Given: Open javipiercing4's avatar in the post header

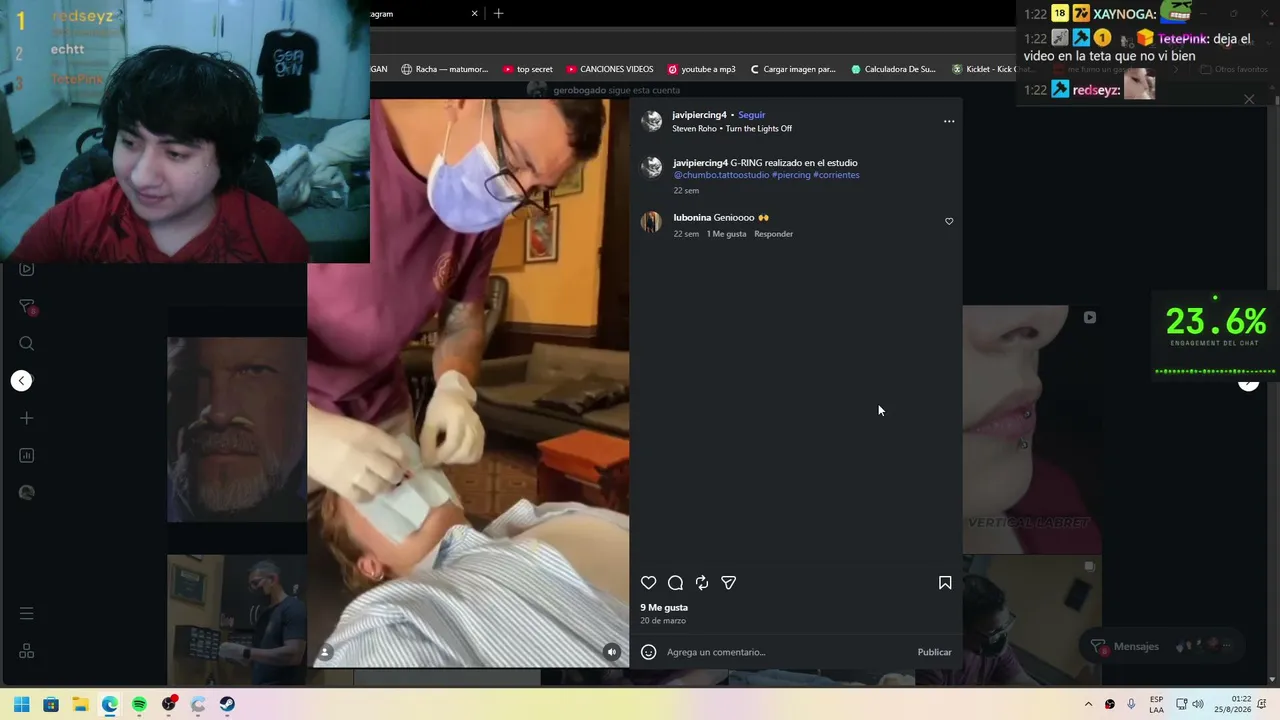Looking at the screenshot, I should pyautogui.click(x=652, y=122).
